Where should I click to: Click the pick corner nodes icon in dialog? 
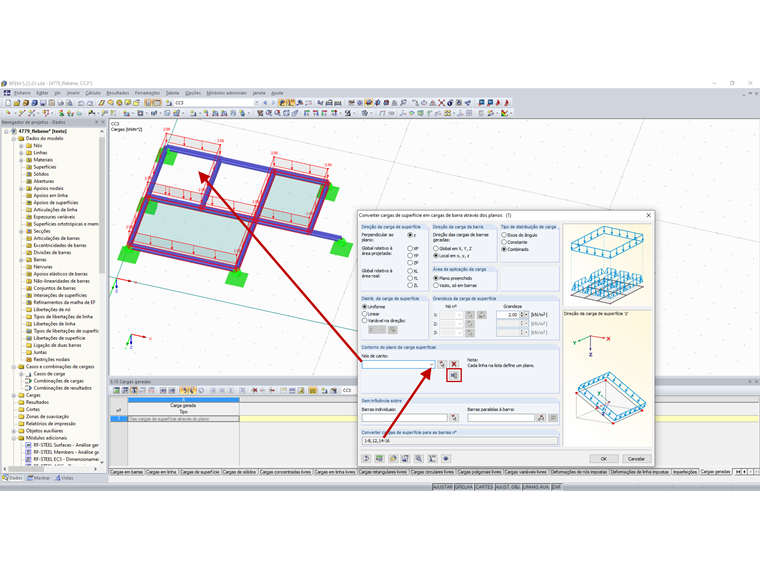442,364
